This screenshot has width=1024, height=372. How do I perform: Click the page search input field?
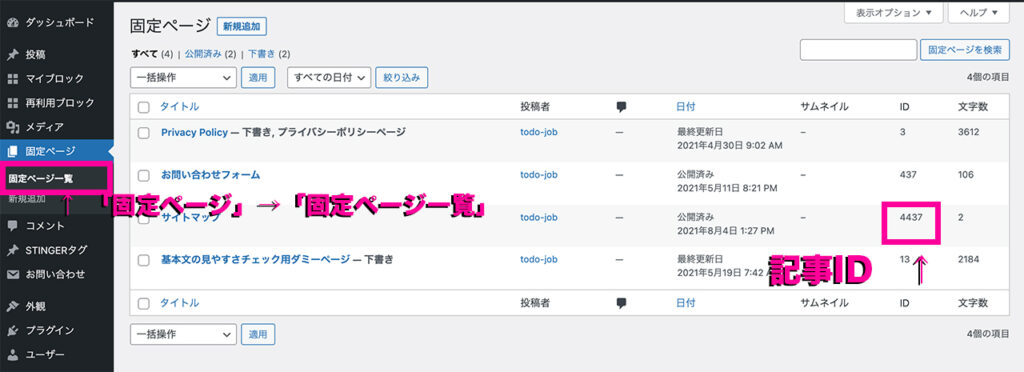point(858,50)
